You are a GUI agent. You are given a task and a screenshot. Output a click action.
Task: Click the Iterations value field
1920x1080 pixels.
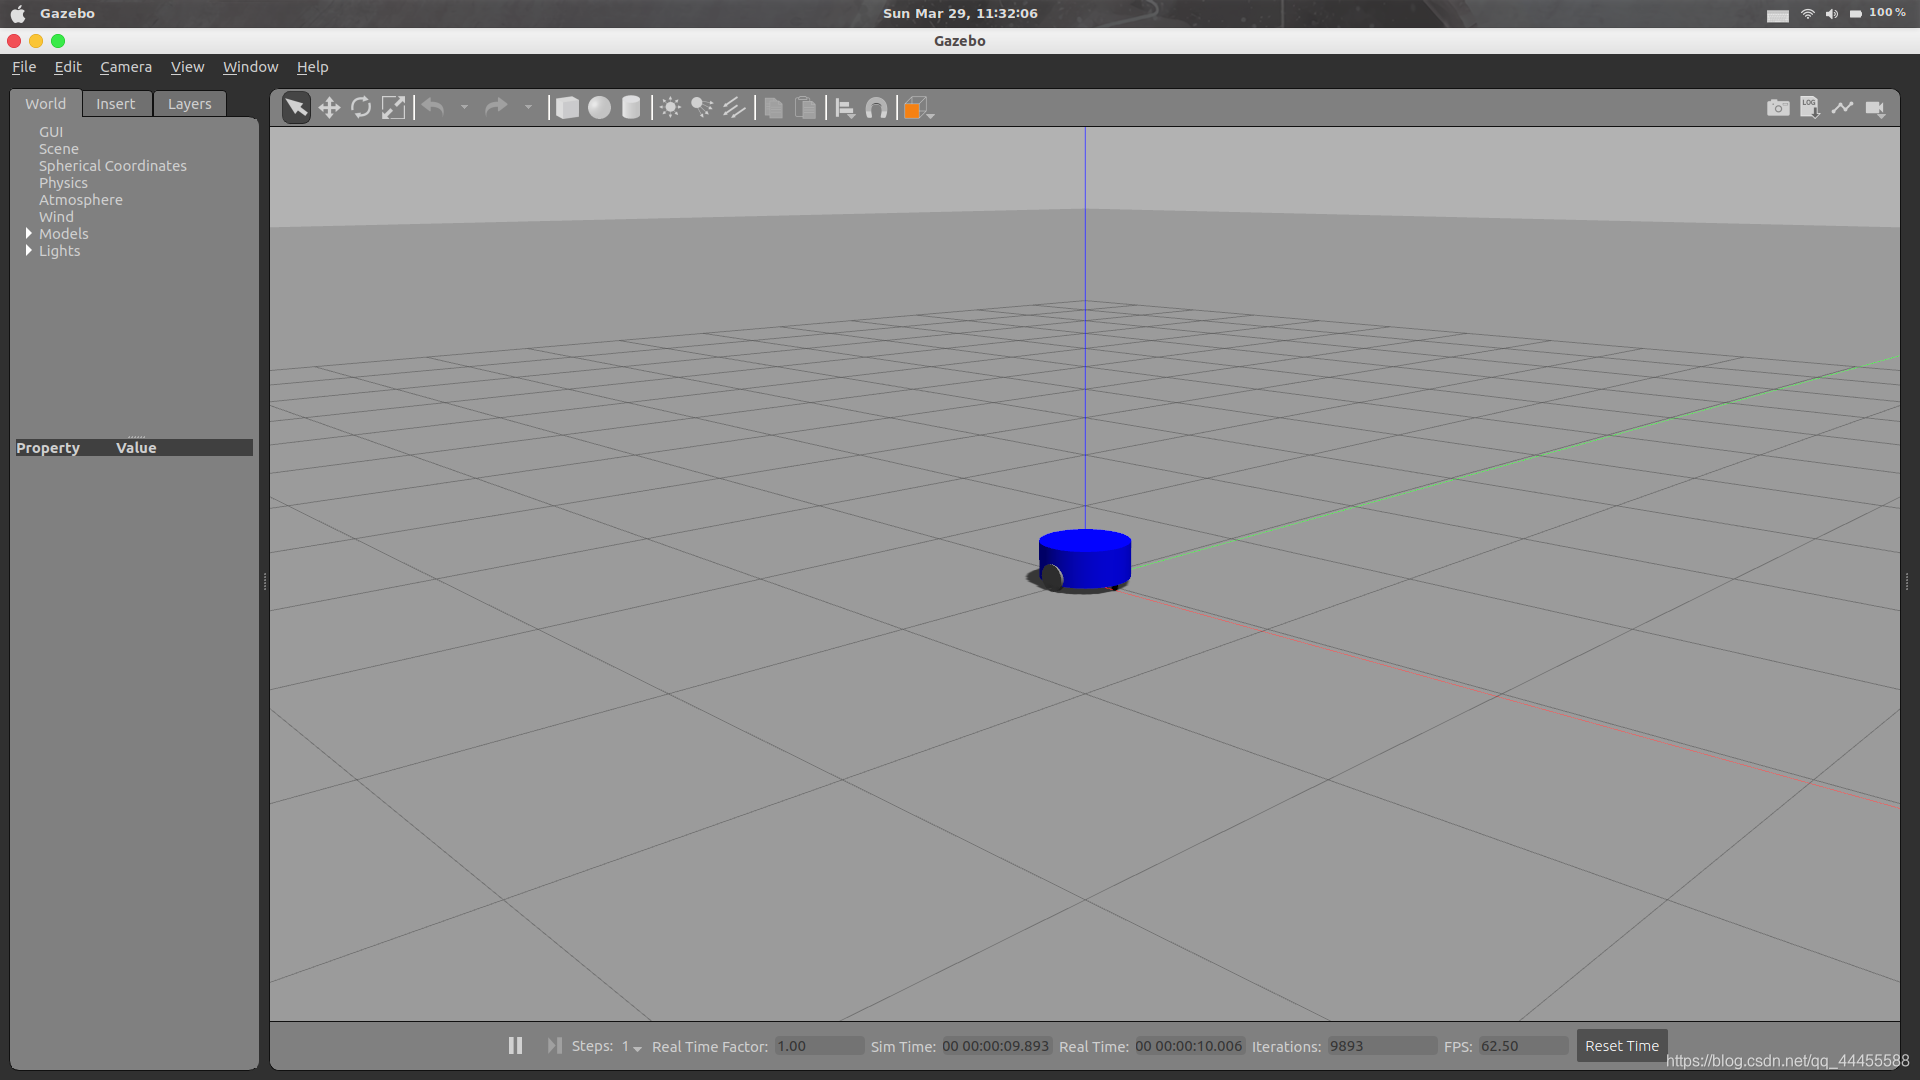coord(1382,1046)
